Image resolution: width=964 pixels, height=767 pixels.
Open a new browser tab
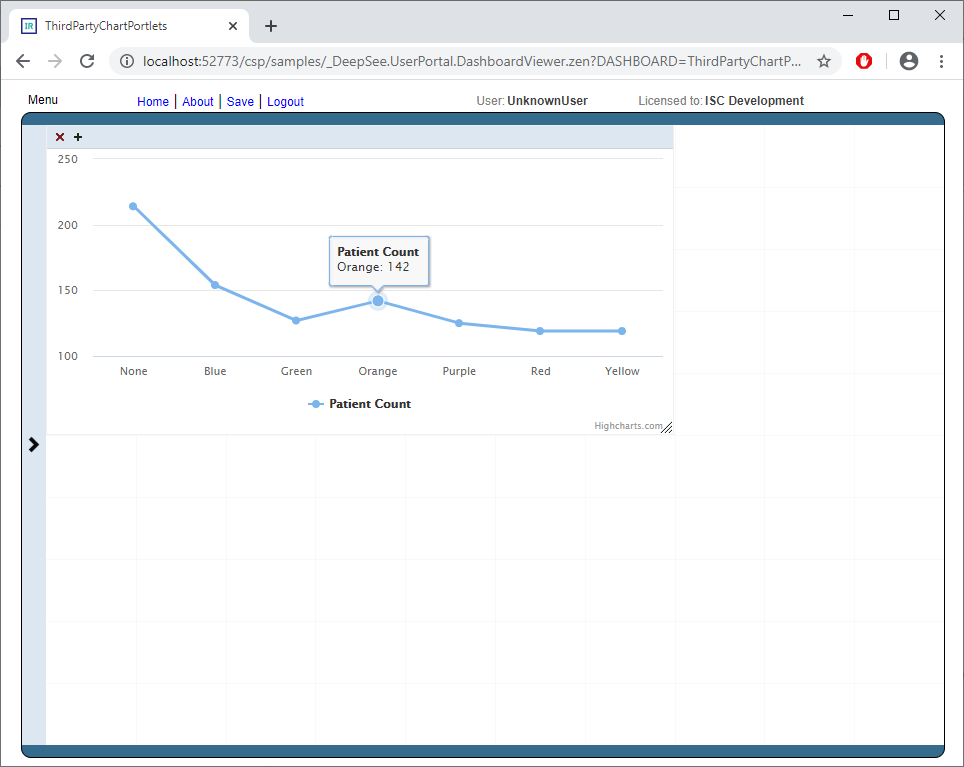point(271,26)
